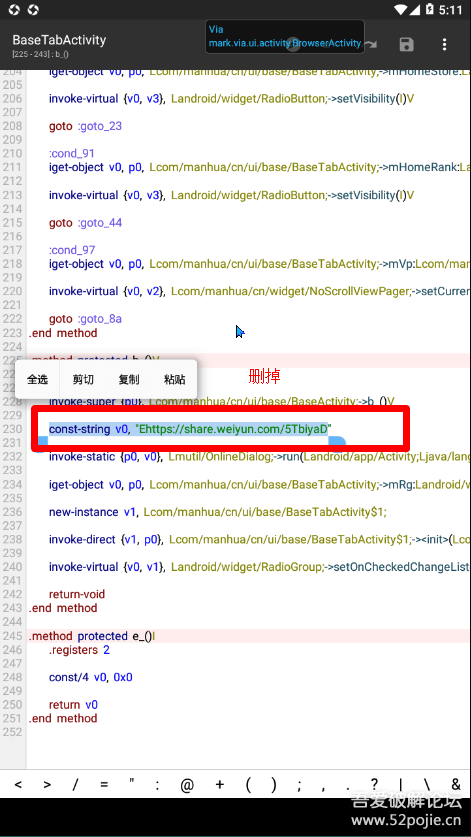The height and width of the screenshot is (837, 471).
Task: Insert the @ symbol from the shortcut bar
Action: pos(187,784)
